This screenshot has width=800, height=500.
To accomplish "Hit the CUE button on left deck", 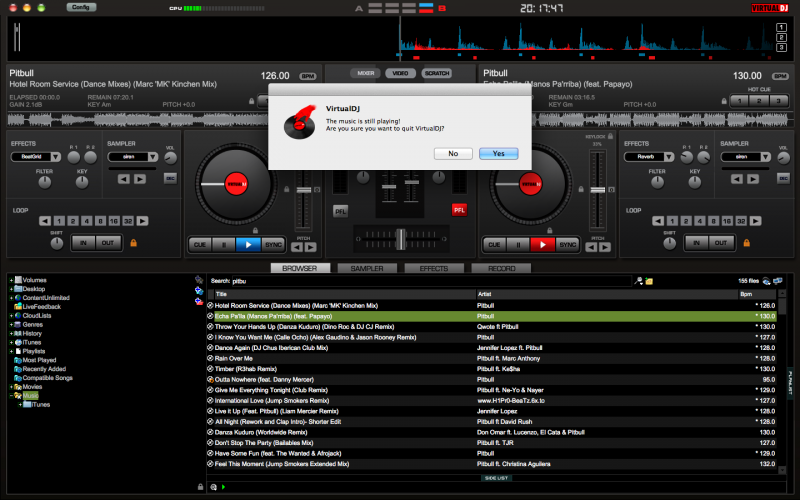I will click(200, 244).
